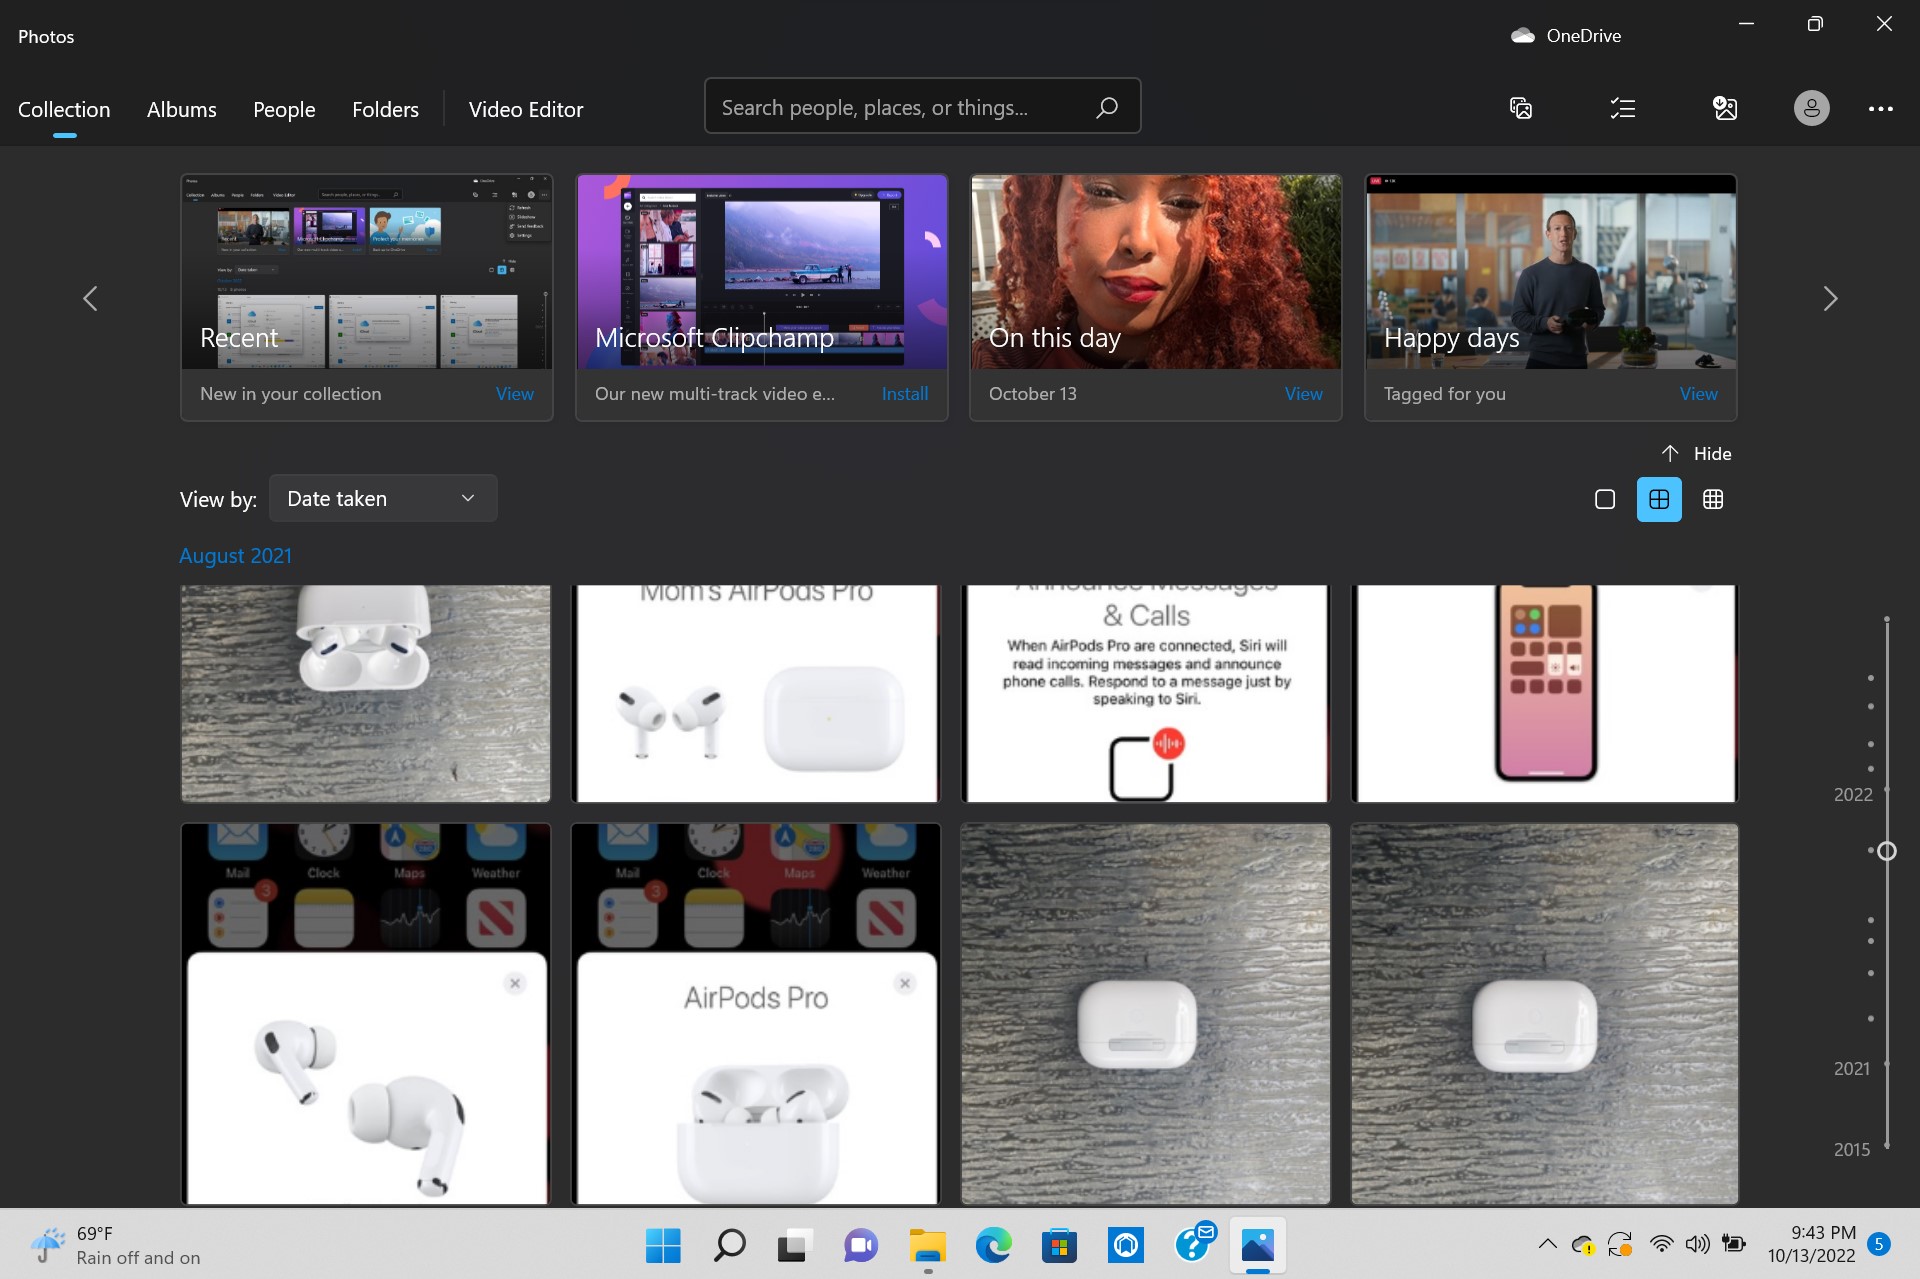Open the Windows Start menu
1920x1279 pixels.
click(662, 1245)
